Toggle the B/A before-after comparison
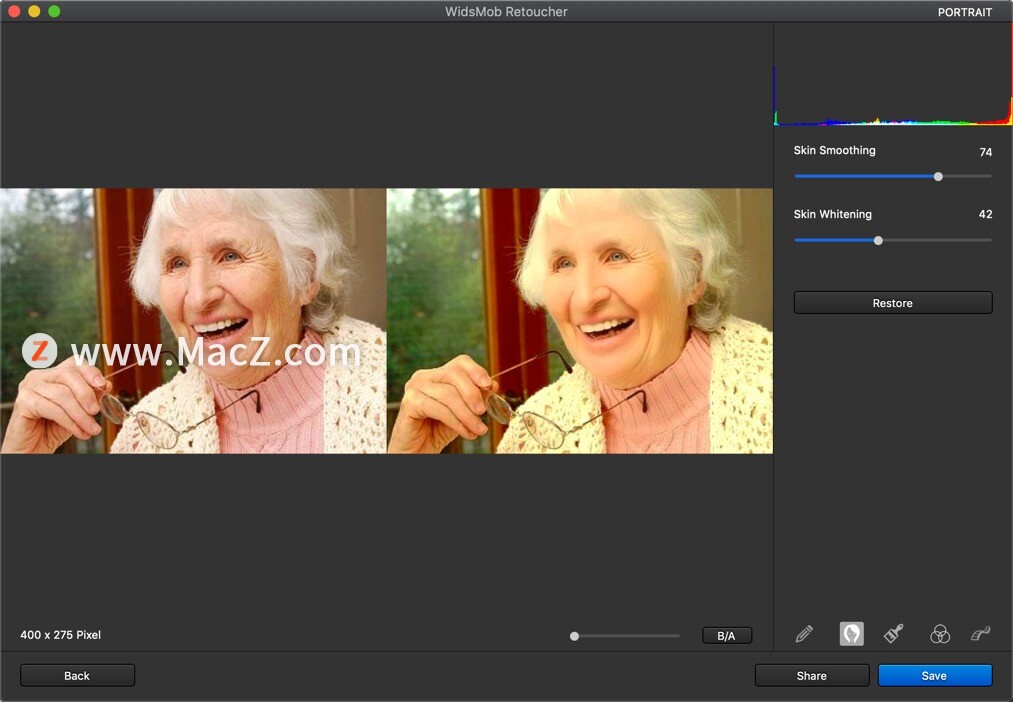 (727, 636)
